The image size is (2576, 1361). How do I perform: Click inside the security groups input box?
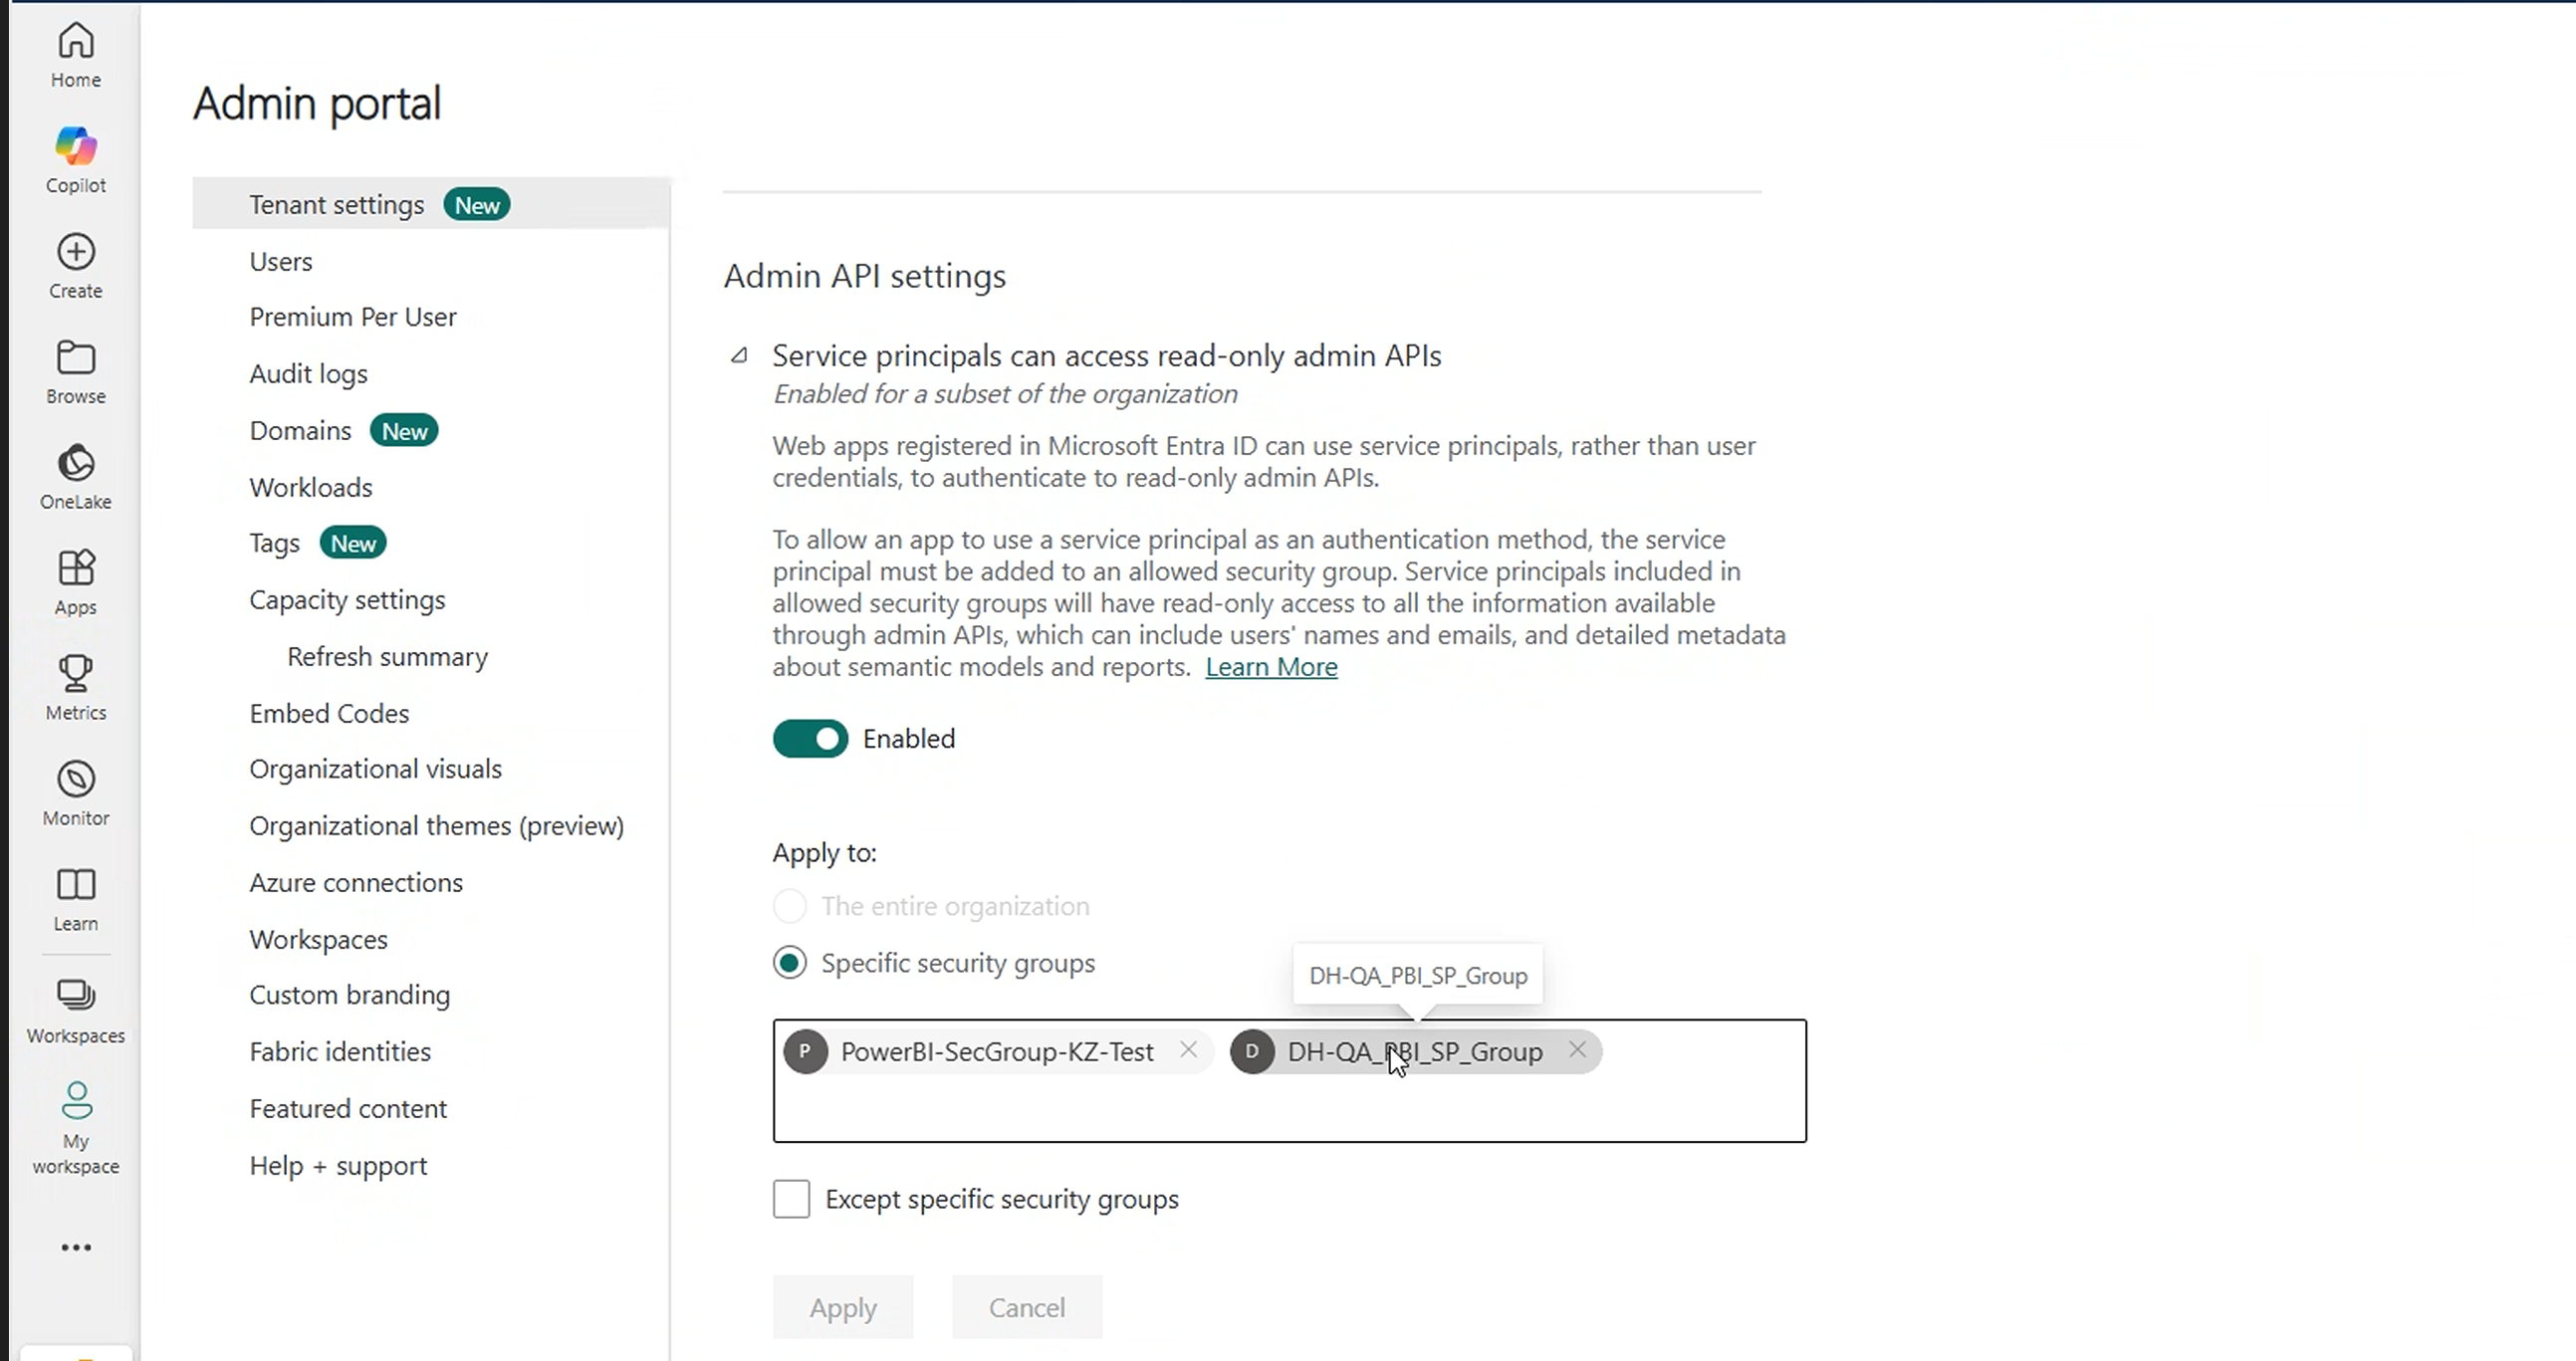click(x=1290, y=1105)
